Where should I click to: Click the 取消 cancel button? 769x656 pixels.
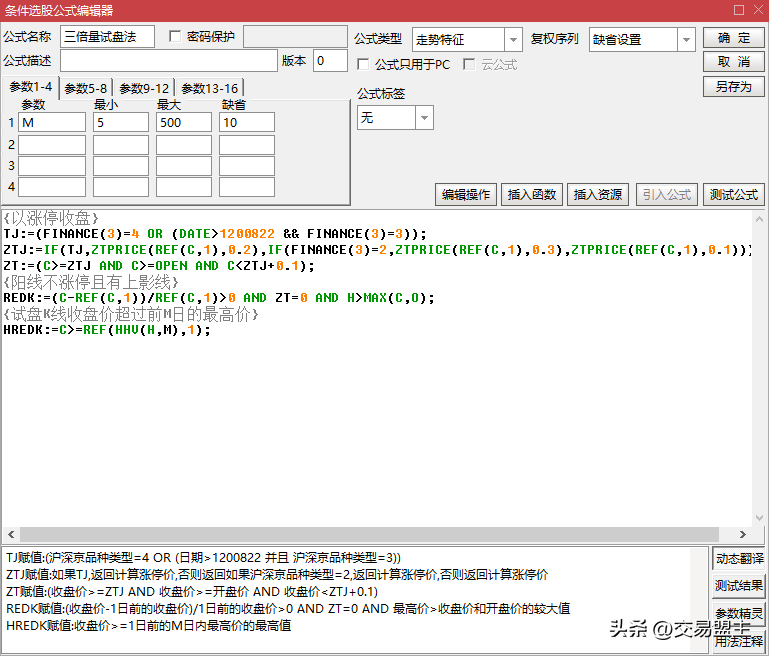click(x=733, y=62)
